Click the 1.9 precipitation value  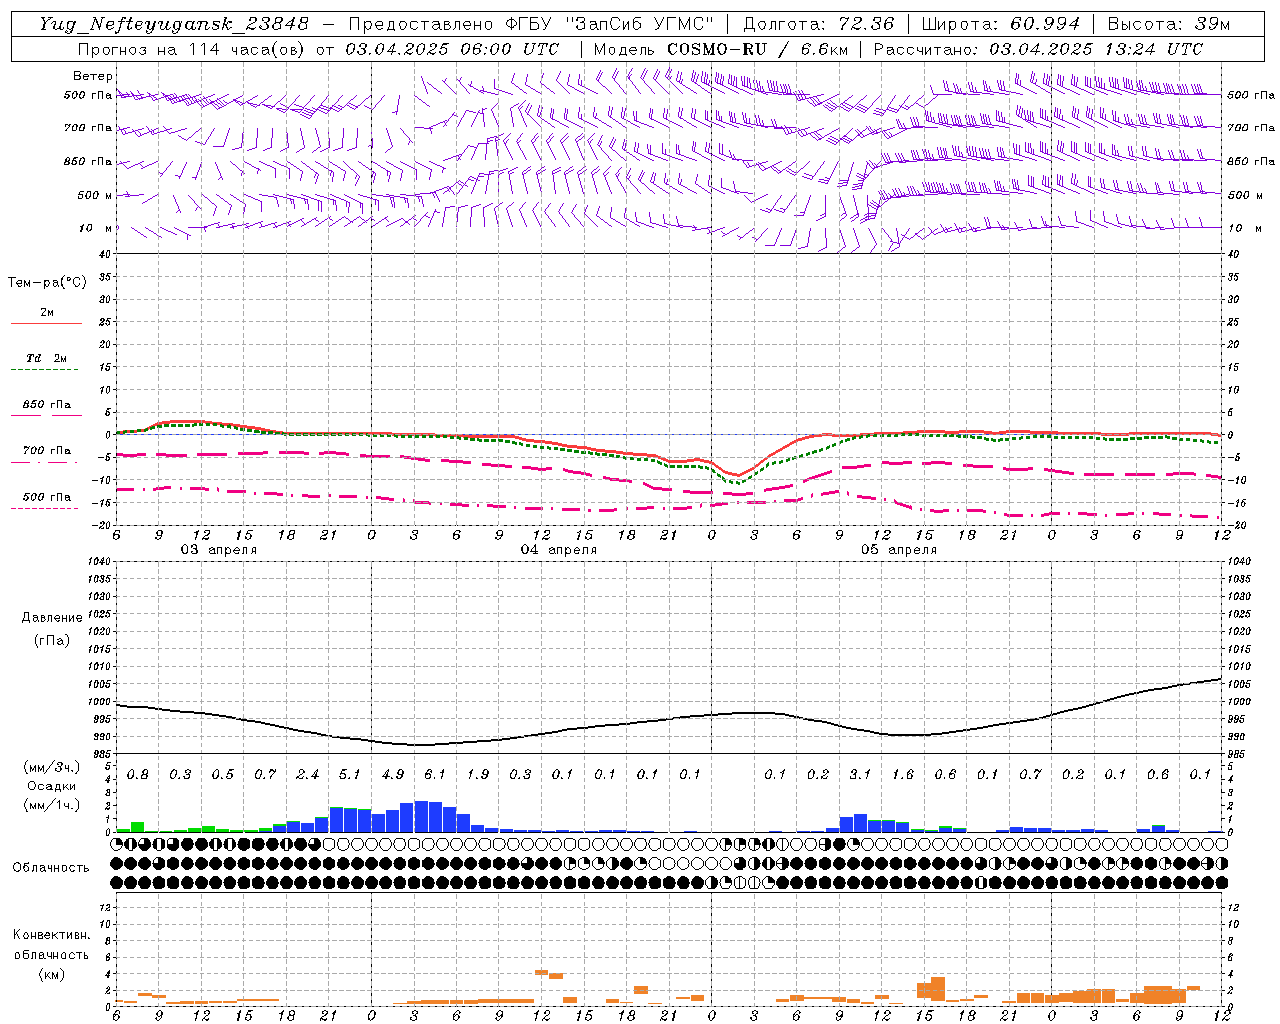coord(478,774)
